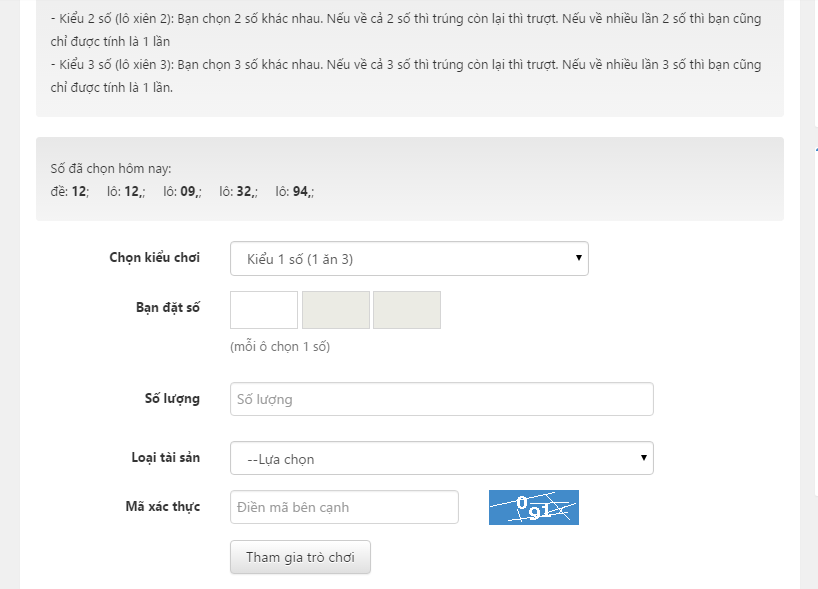Click the "lô: 94" chosen number
The width and height of the screenshot is (818, 589).
295,191
